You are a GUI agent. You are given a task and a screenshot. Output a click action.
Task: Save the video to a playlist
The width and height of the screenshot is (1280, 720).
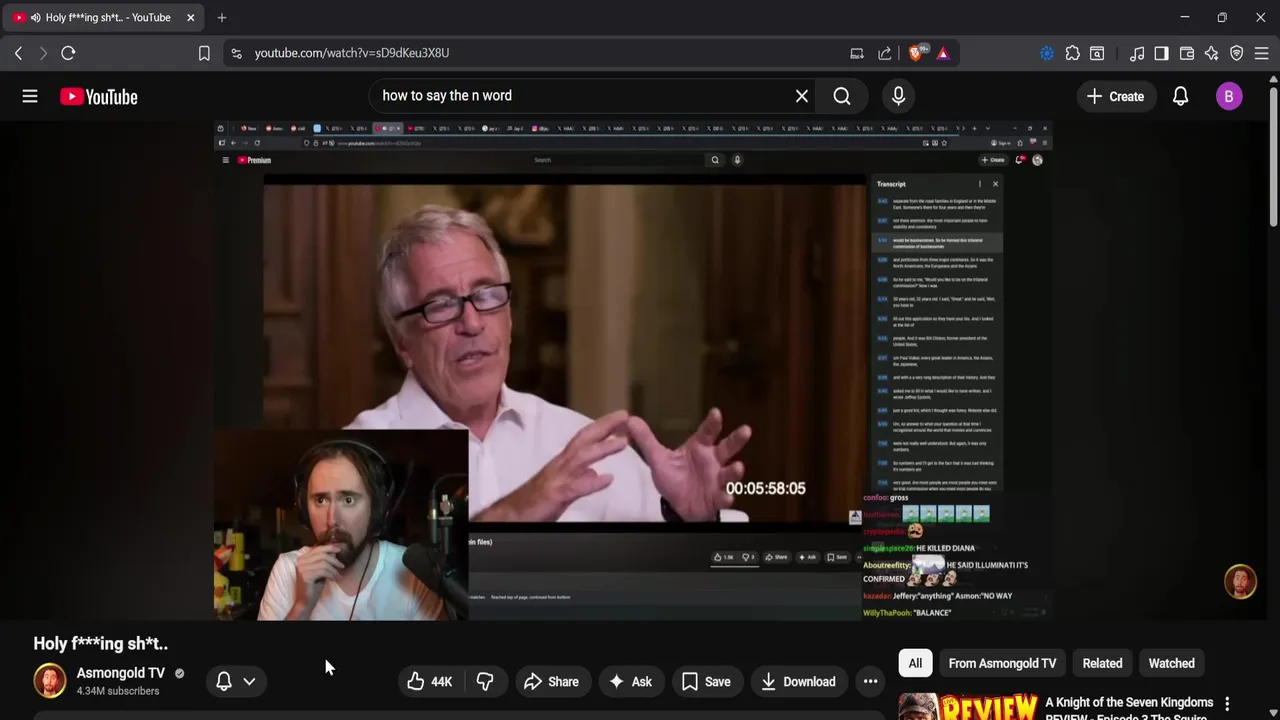click(706, 682)
